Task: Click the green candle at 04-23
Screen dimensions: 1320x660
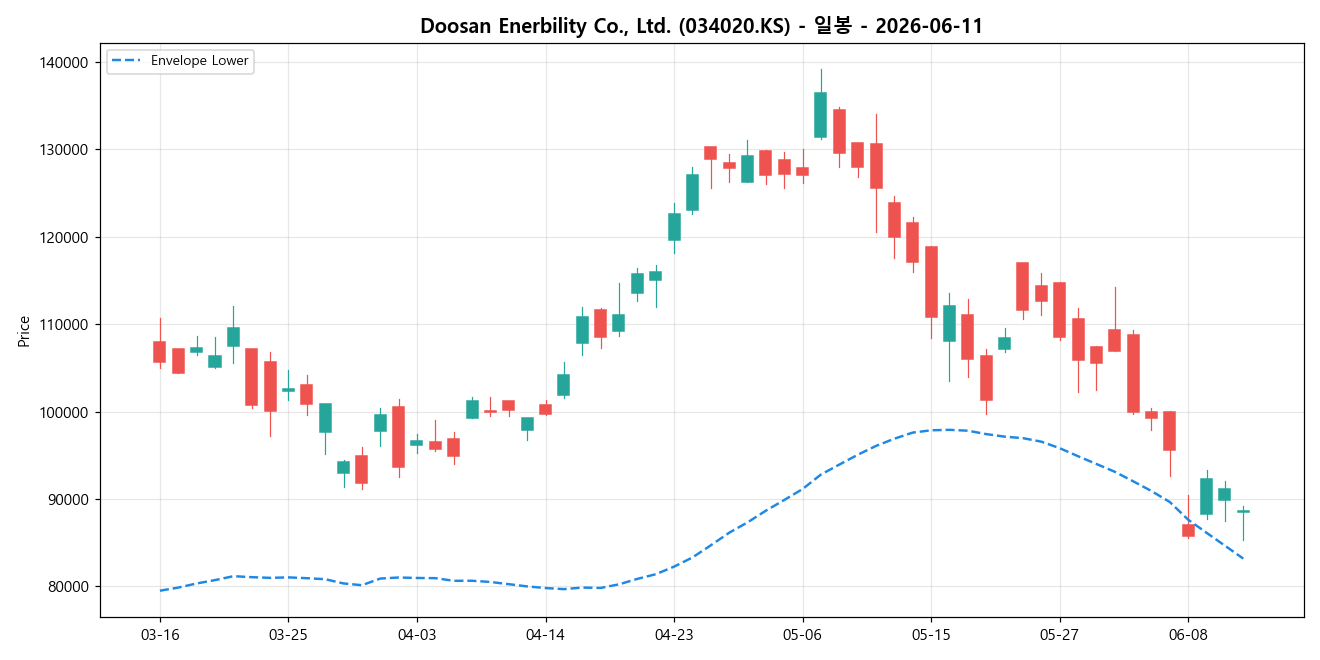Action: click(x=674, y=227)
